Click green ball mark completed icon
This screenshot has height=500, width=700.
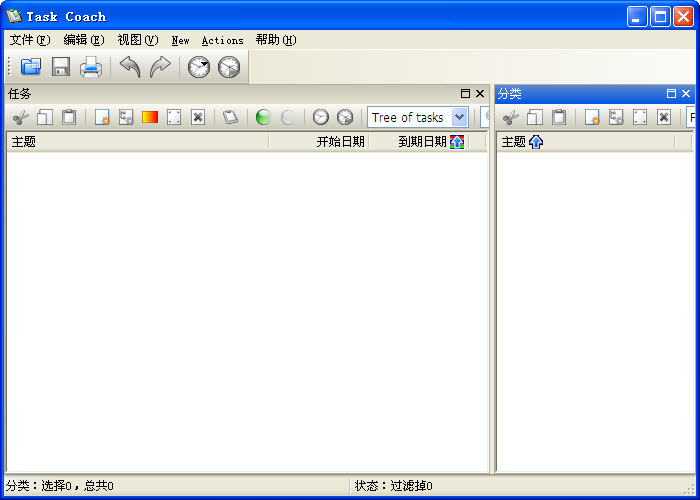[263, 117]
